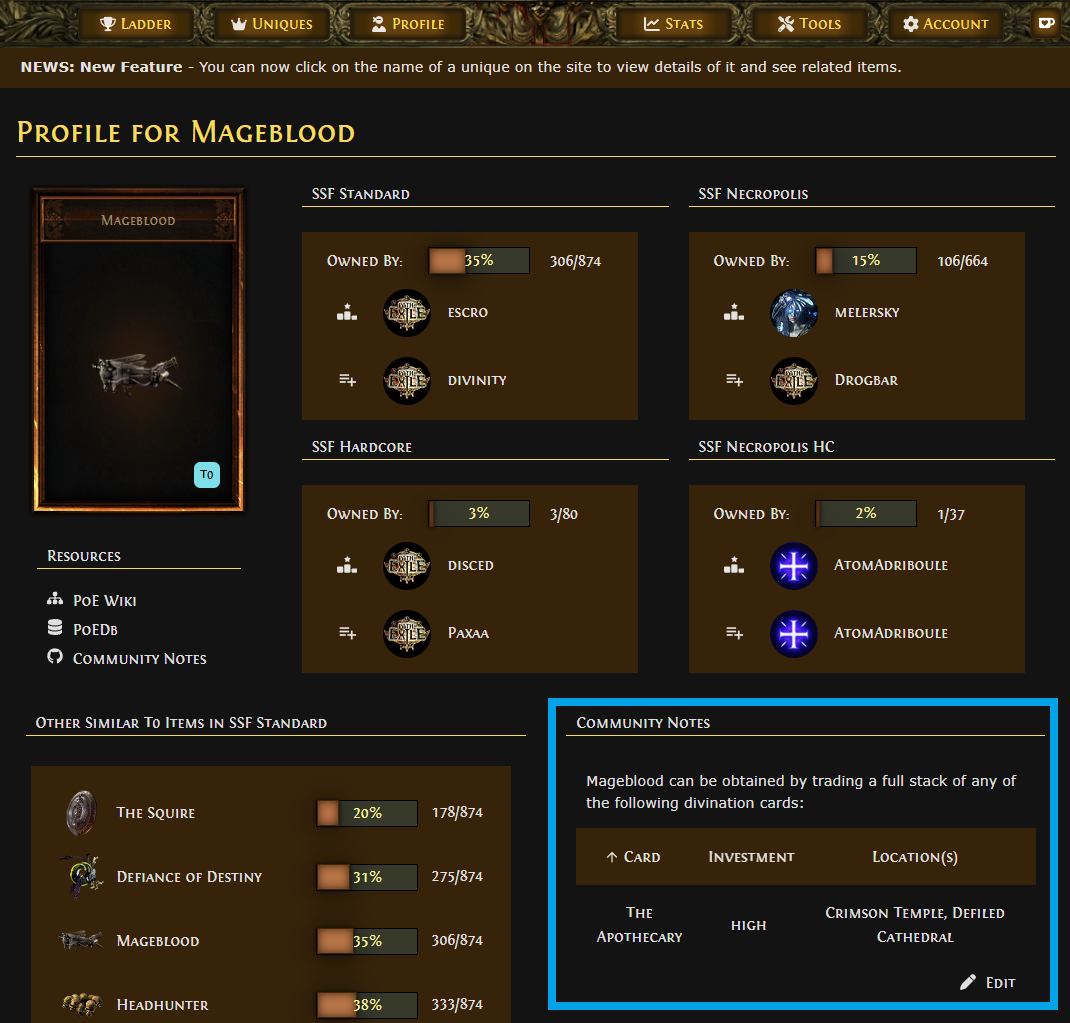Click the Headhunter belt icon
Image resolution: width=1070 pixels, height=1023 pixels.
pyautogui.click(x=82, y=1004)
